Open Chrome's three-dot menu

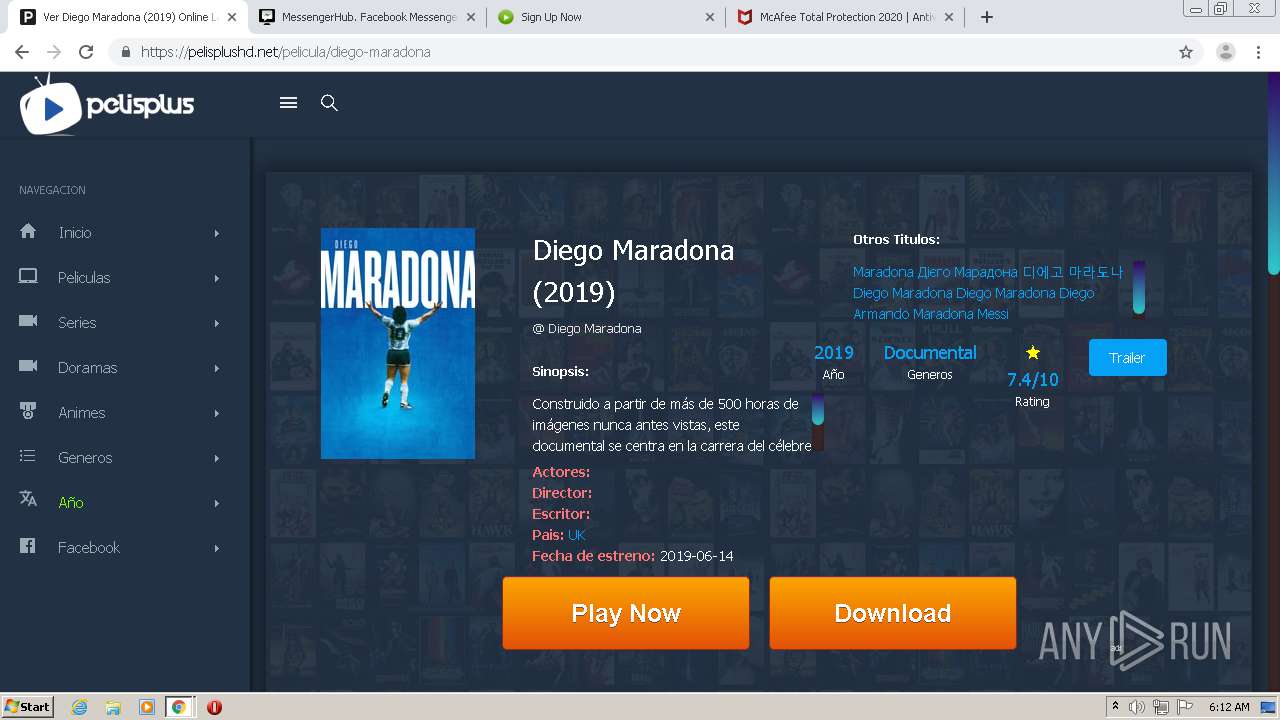(1258, 52)
